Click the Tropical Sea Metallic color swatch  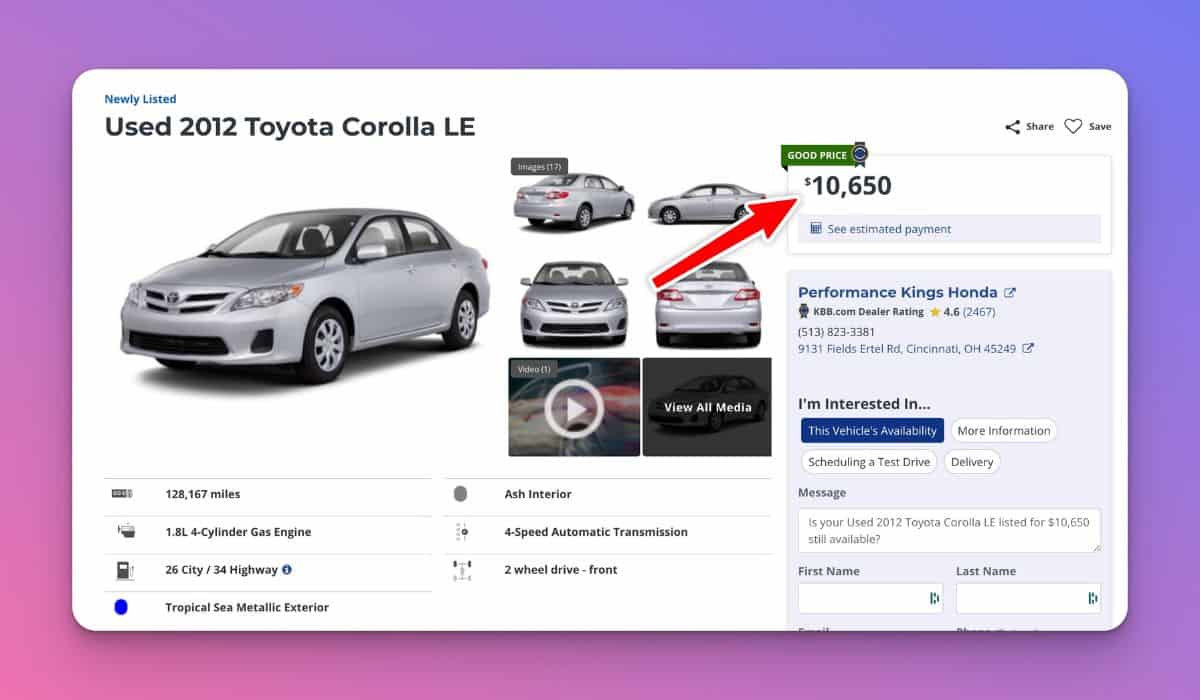pyautogui.click(x=121, y=607)
